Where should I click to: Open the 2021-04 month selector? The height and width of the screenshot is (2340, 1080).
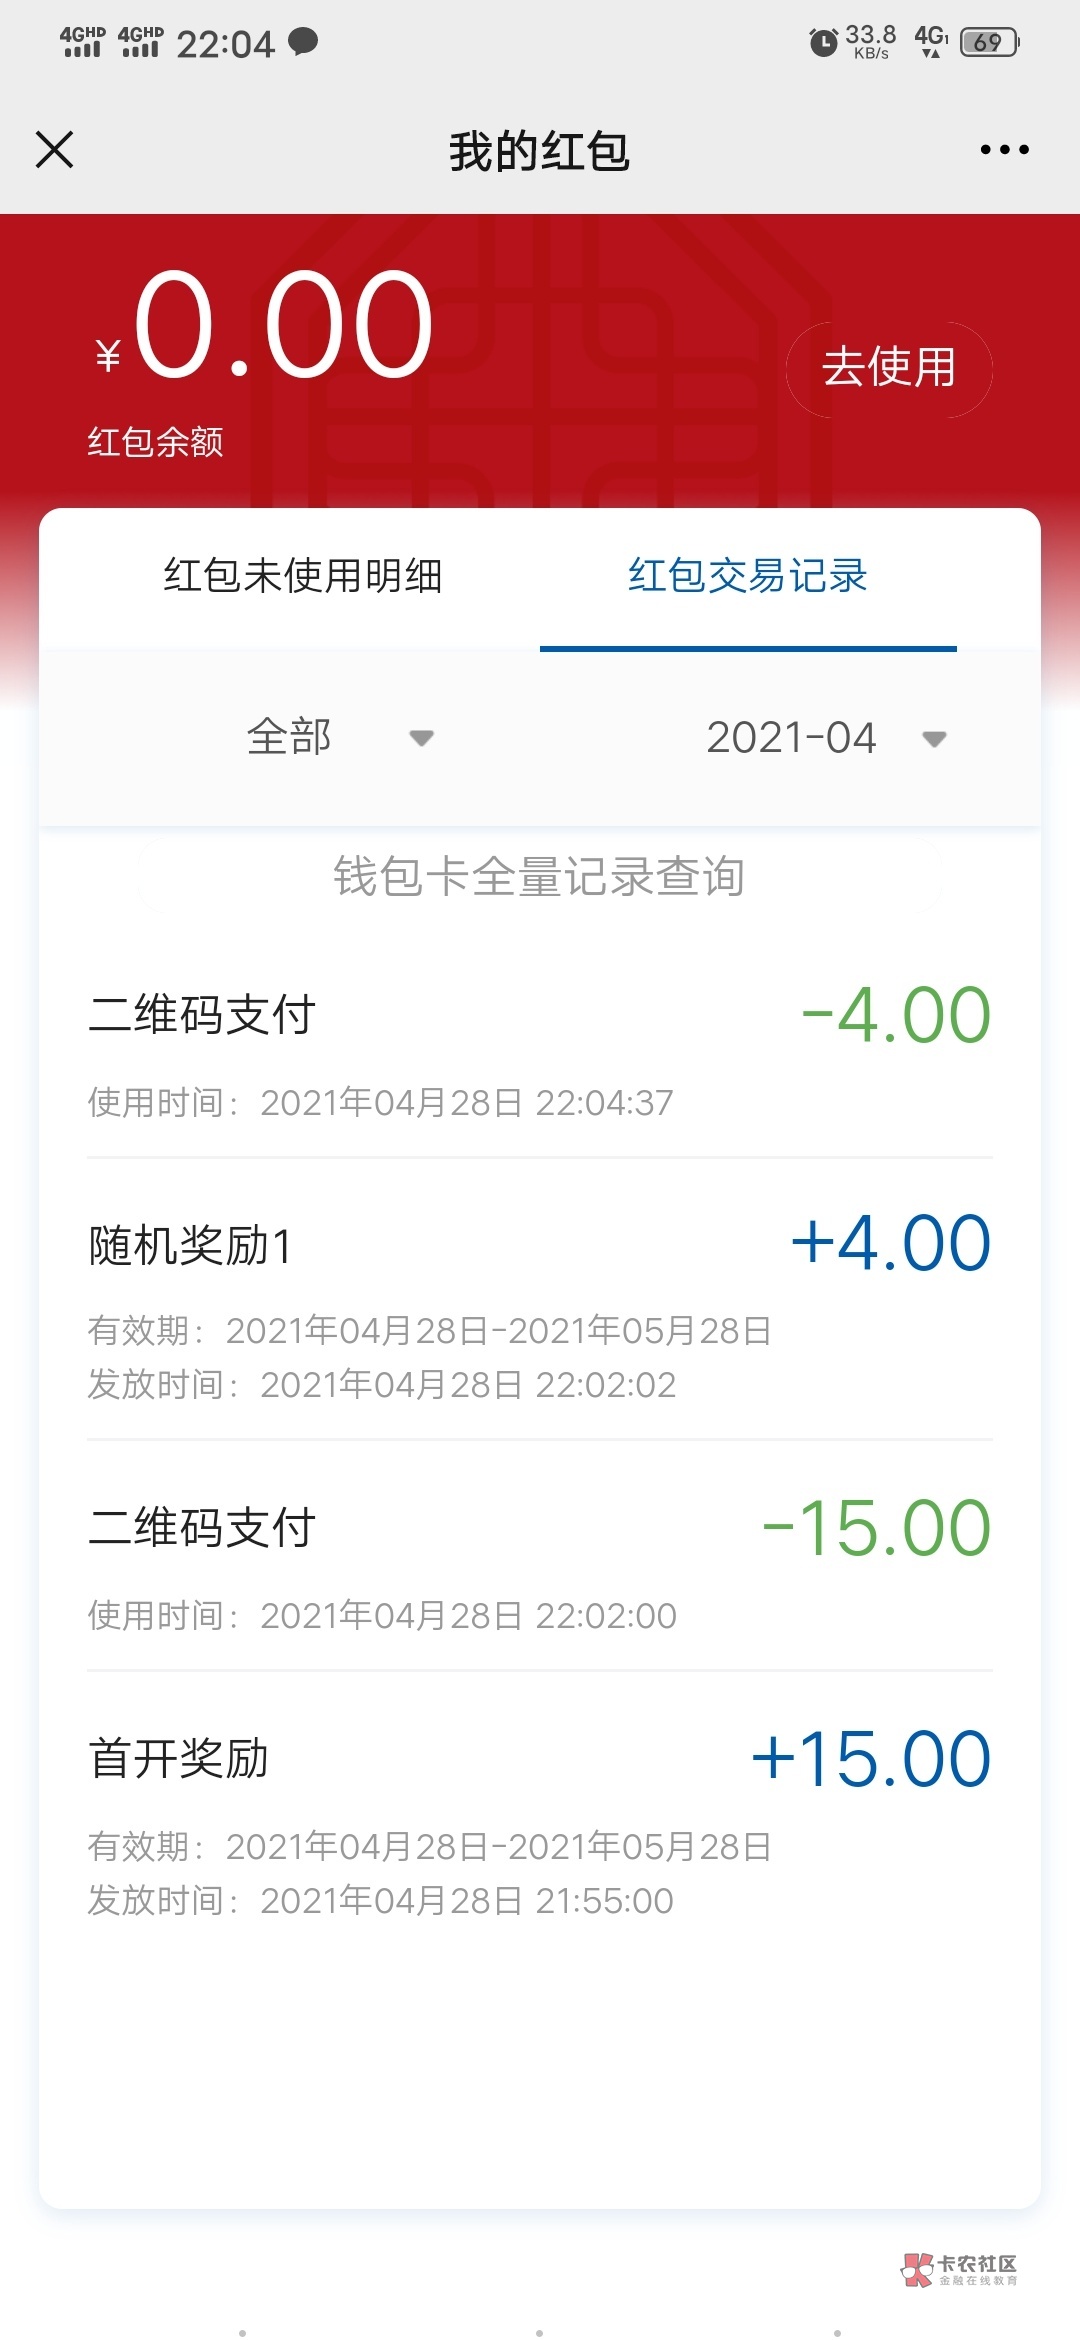791,738
